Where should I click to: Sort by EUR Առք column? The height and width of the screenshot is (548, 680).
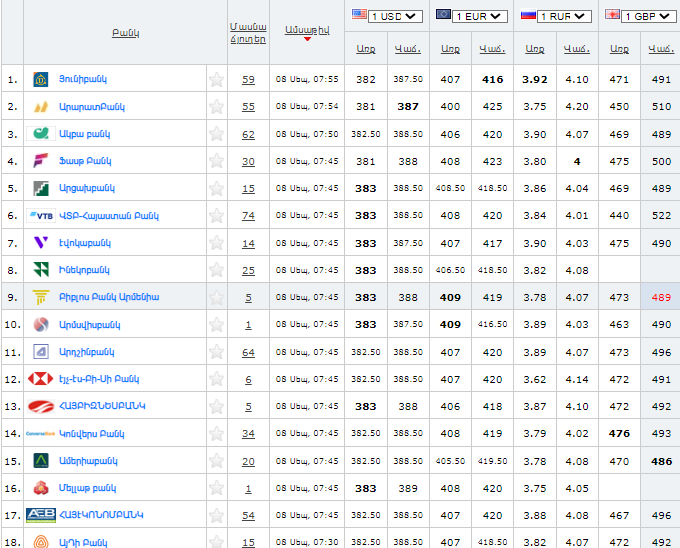pyautogui.click(x=450, y=49)
